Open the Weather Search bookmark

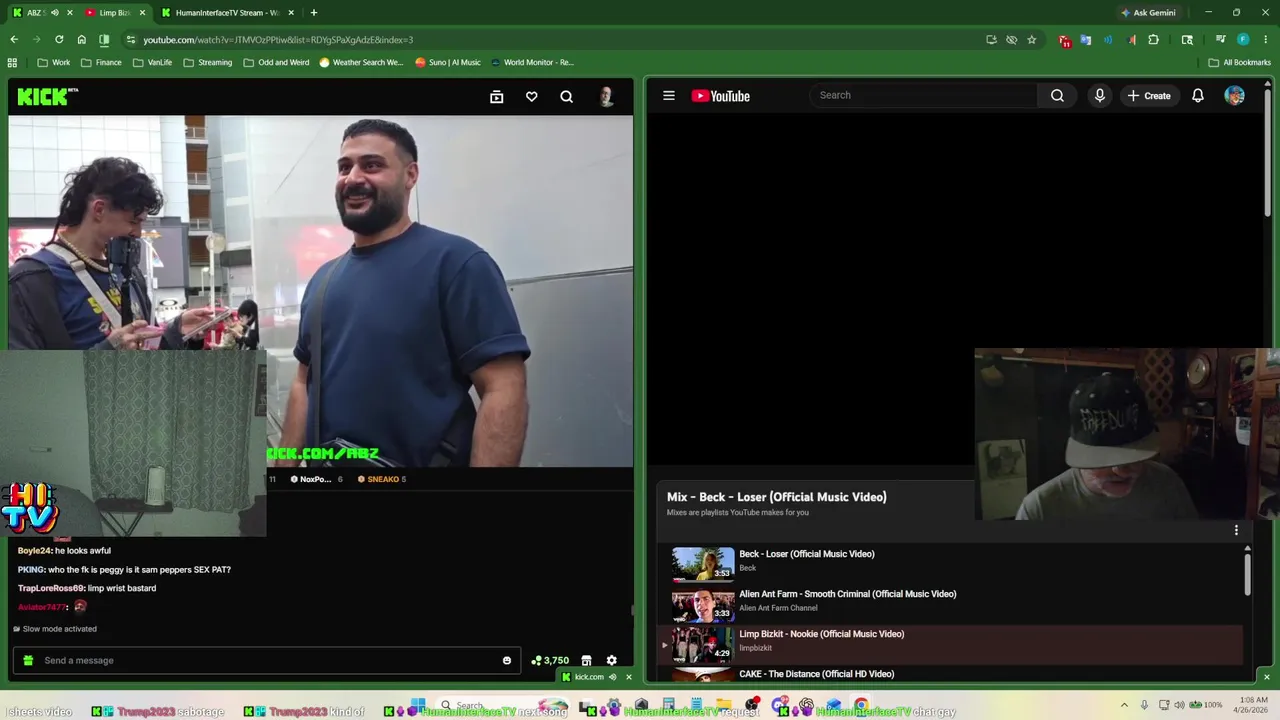(361, 62)
